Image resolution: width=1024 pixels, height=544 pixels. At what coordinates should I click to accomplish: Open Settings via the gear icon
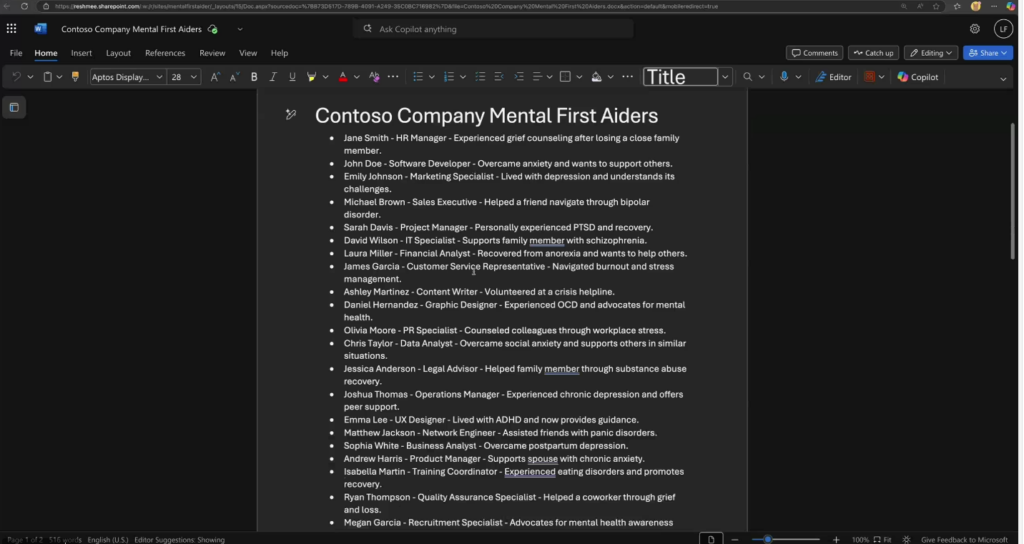(974, 29)
